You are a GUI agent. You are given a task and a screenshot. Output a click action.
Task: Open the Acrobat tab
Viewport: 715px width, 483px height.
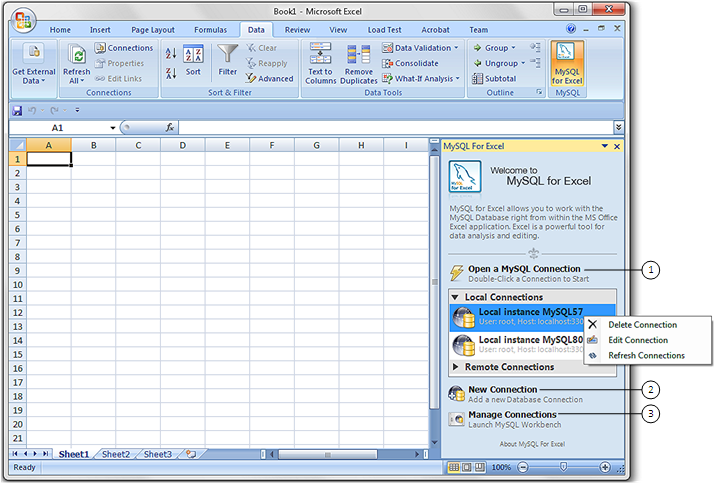pyautogui.click(x=435, y=30)
